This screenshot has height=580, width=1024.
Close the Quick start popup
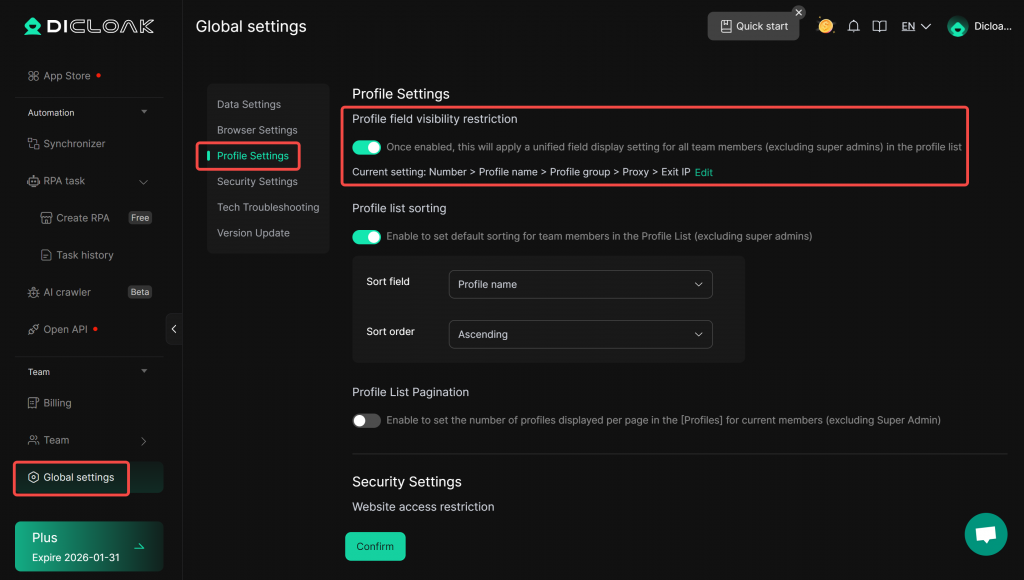coord(798,12)
